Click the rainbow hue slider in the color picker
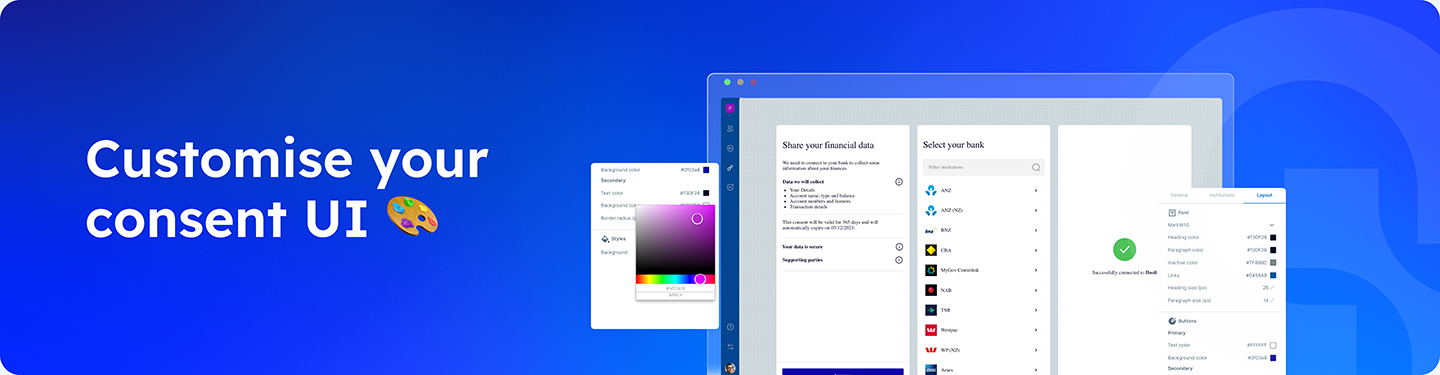Image resolution: width=1440 pixels, height=375 pixels. (x=675, y=279)
